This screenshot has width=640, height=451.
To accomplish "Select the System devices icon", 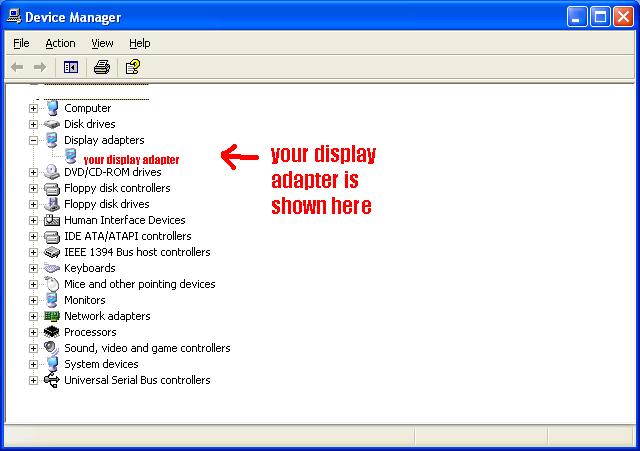I will (x=52, y=364).
